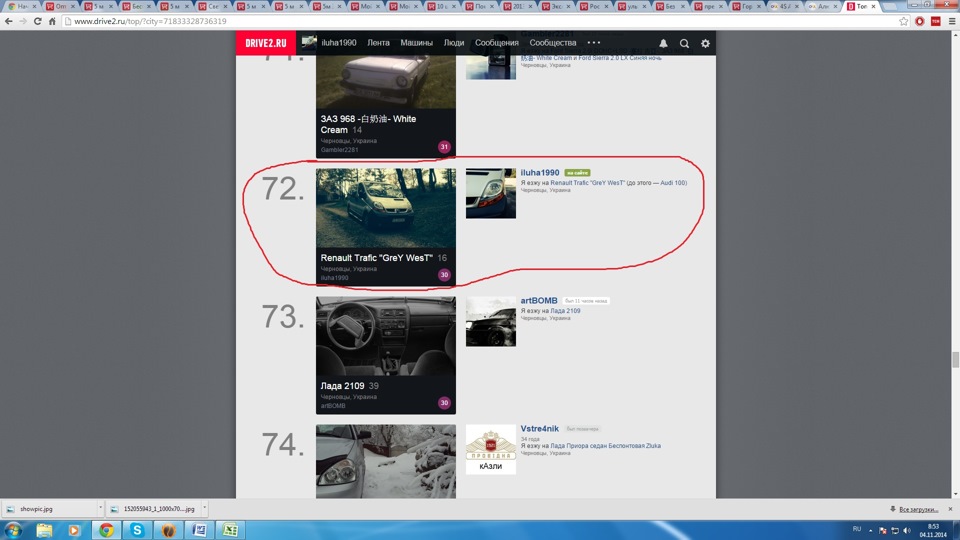Viewport: 960px width, 540px height.
Task: Click artBOMB owner text on Лада 2109 card
Action: point(332,406)
